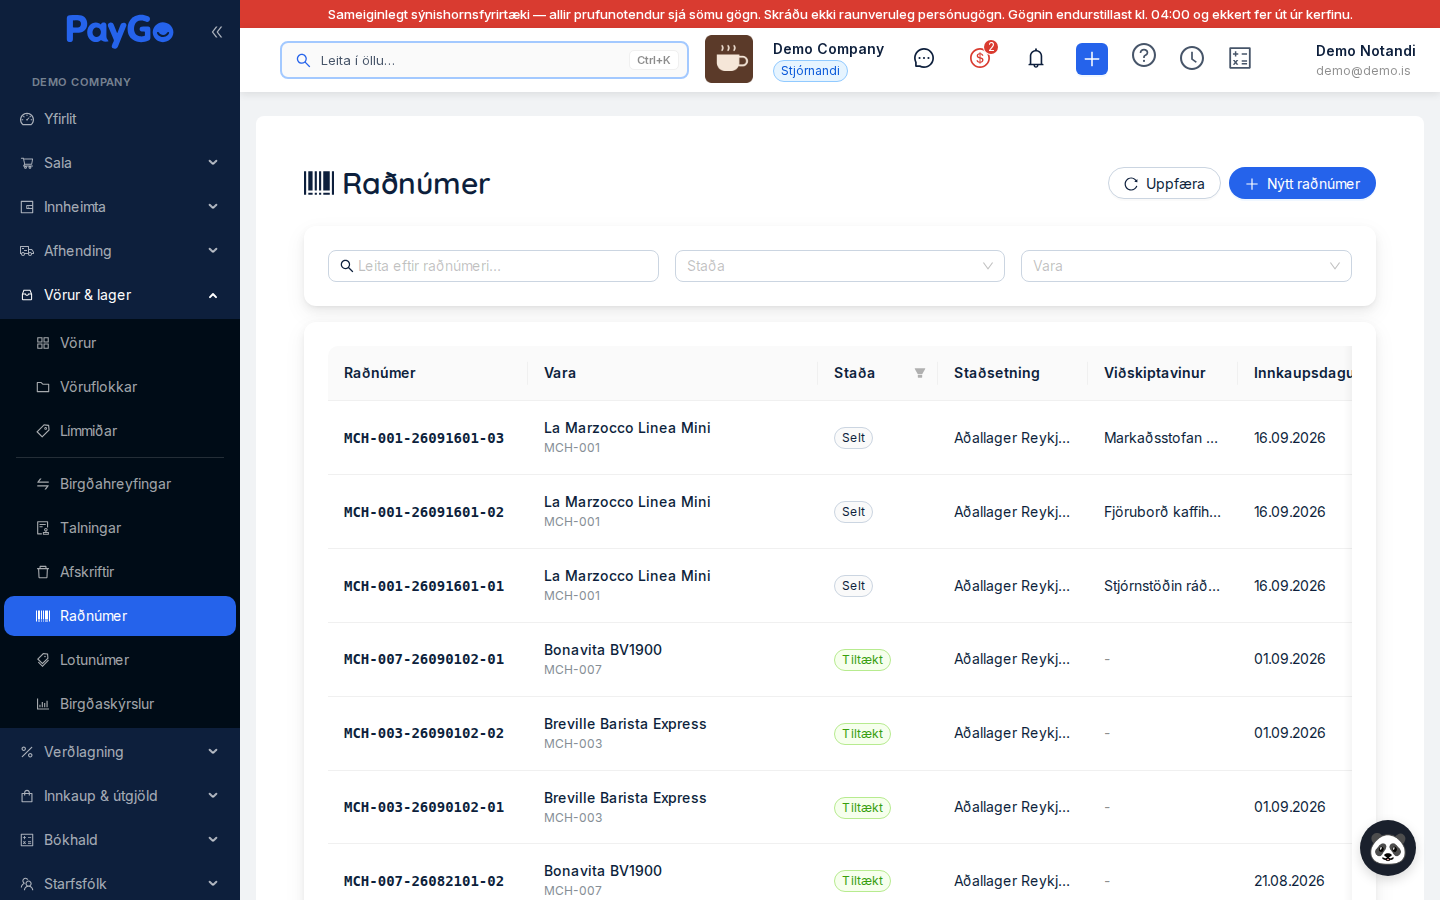
Task: Collapse the Vörur & lager menu
Action: tap(120, 295)
